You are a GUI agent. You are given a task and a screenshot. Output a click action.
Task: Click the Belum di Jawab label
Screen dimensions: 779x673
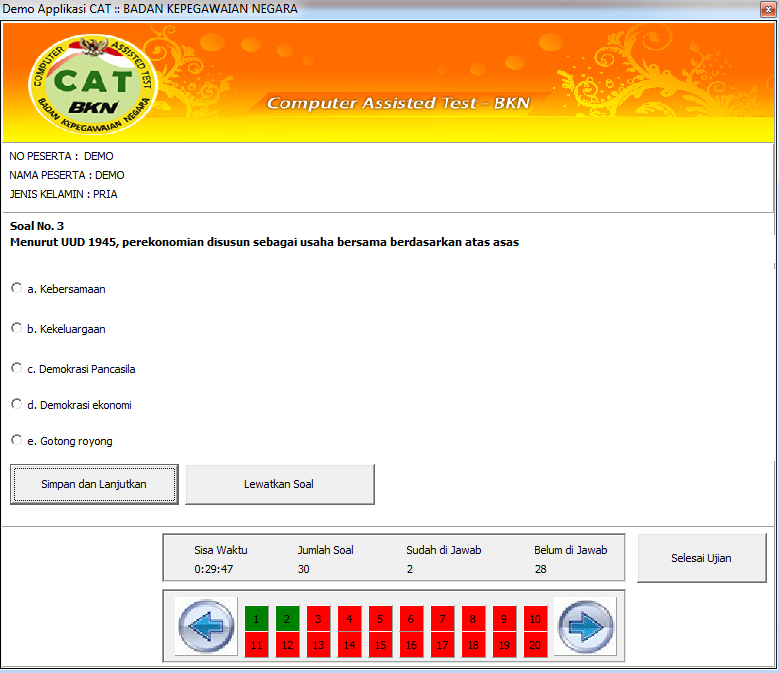pos(571,550)
